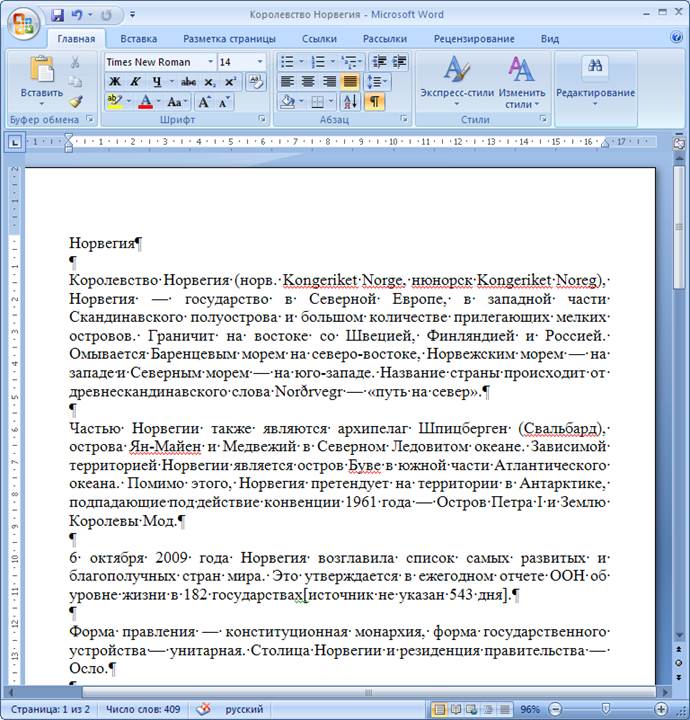Switch to the Вставка tab

tap(138, 38)
